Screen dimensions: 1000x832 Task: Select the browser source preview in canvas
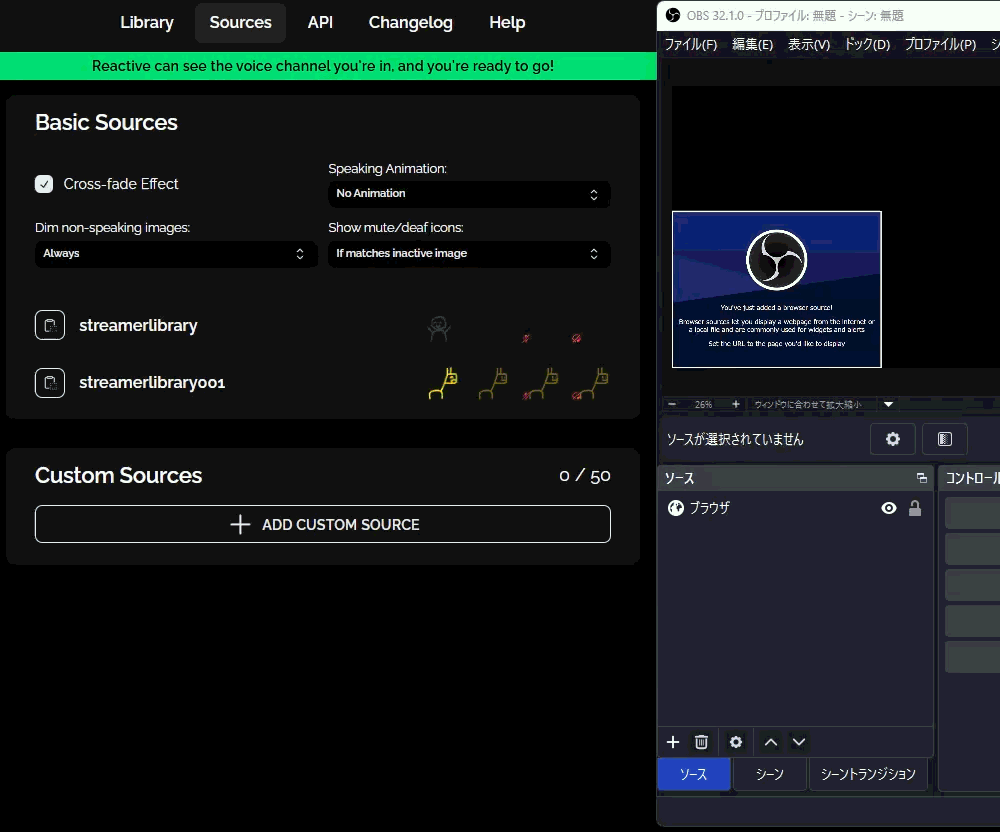coord(776,289)
